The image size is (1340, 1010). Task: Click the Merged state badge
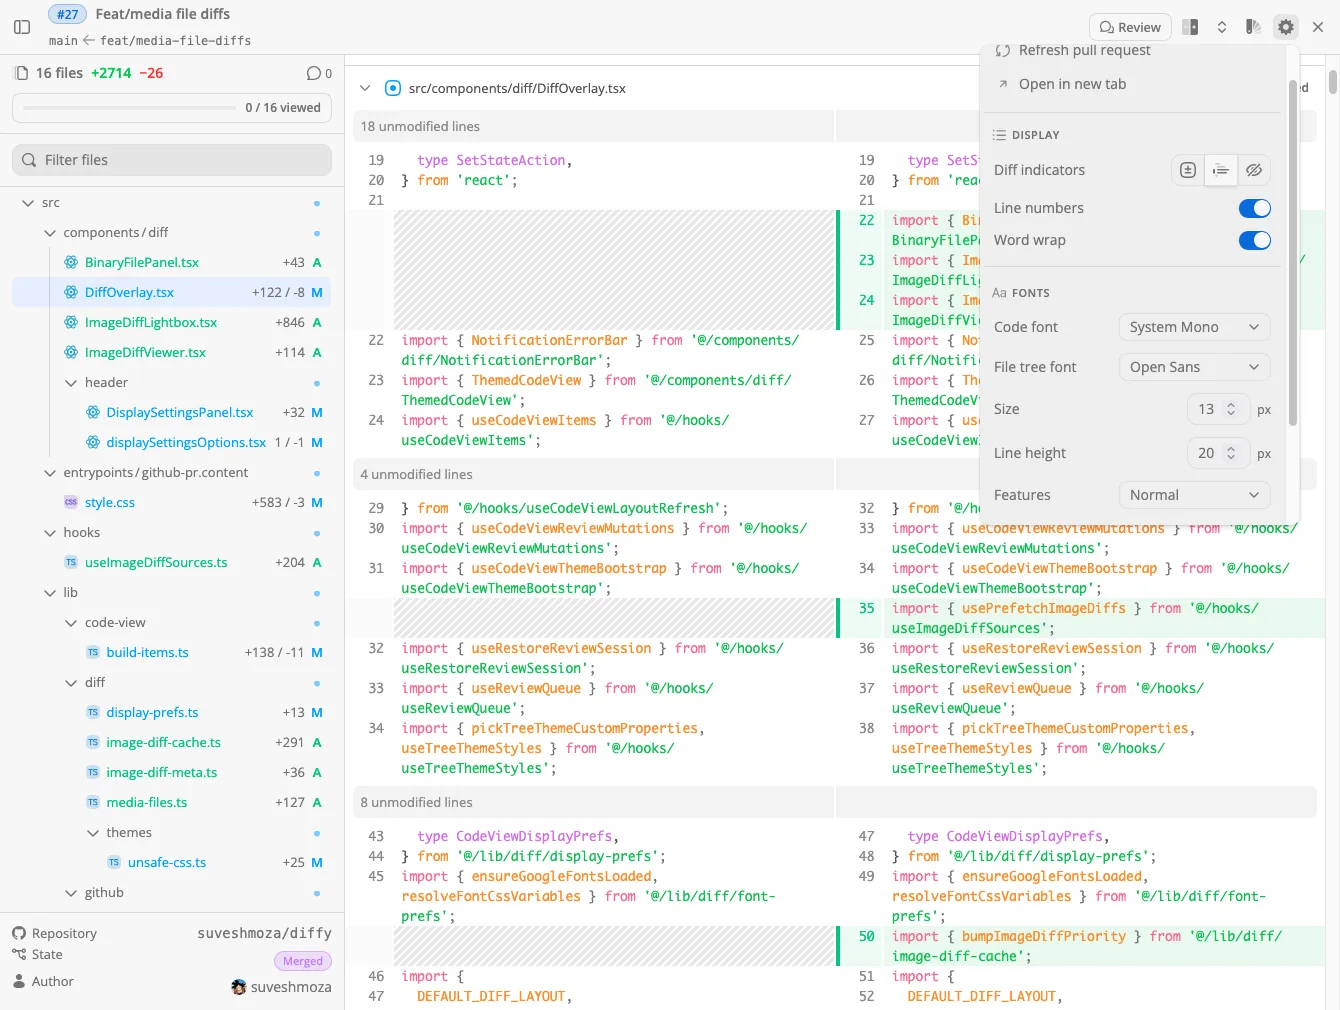[302, 961]
